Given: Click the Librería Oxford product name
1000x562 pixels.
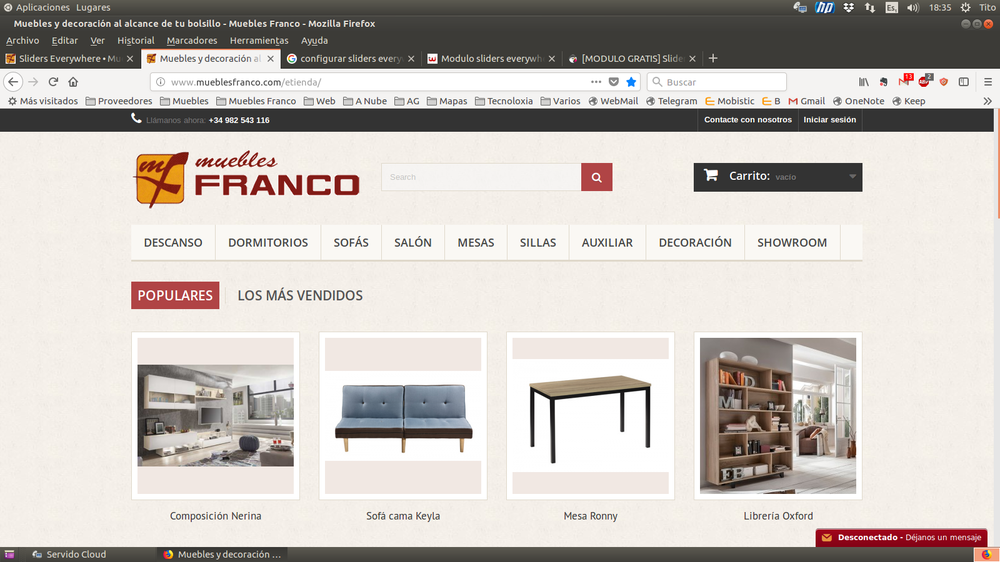Looking at the screenshot, I should tap(778, 516).
